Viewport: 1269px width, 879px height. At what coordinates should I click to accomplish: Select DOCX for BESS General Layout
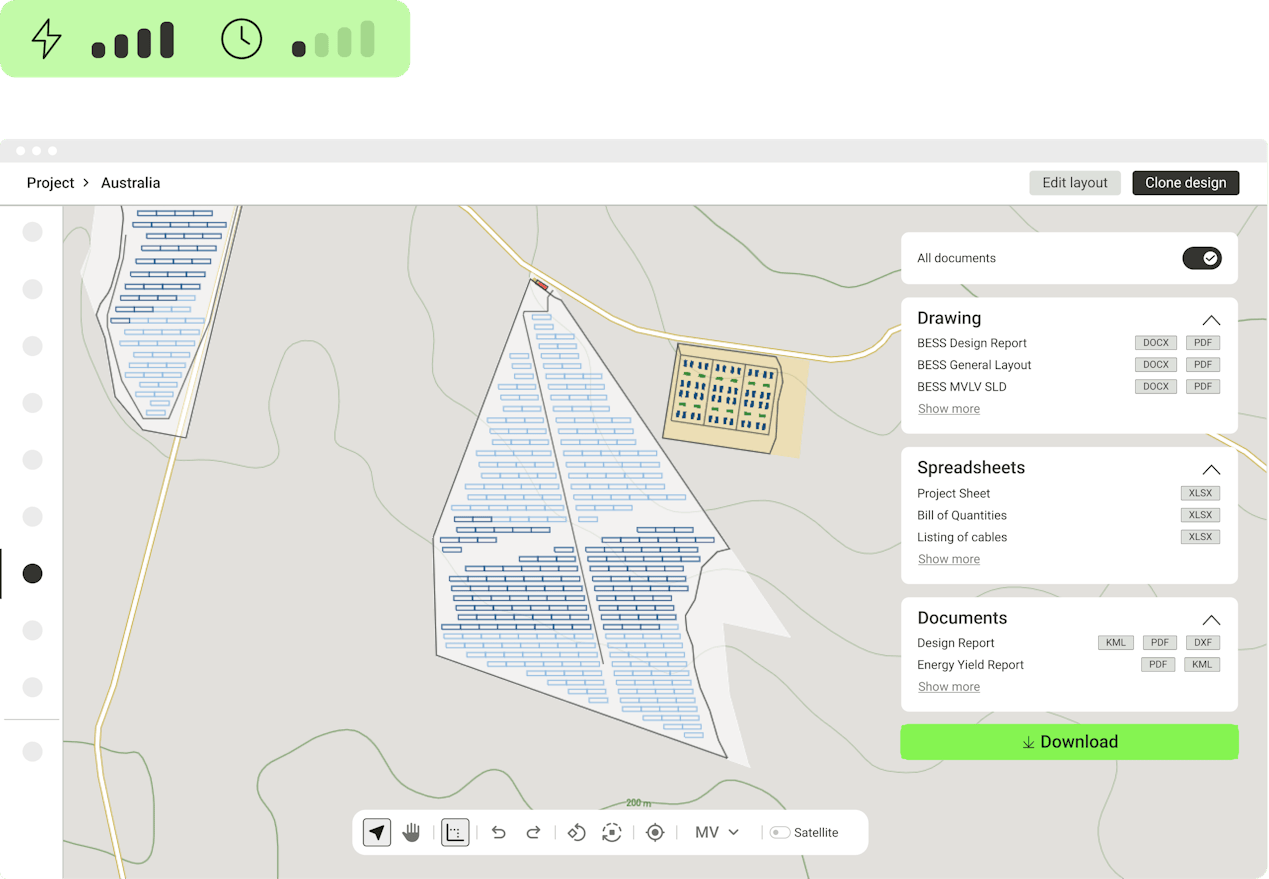click(x=1156, y=365)
